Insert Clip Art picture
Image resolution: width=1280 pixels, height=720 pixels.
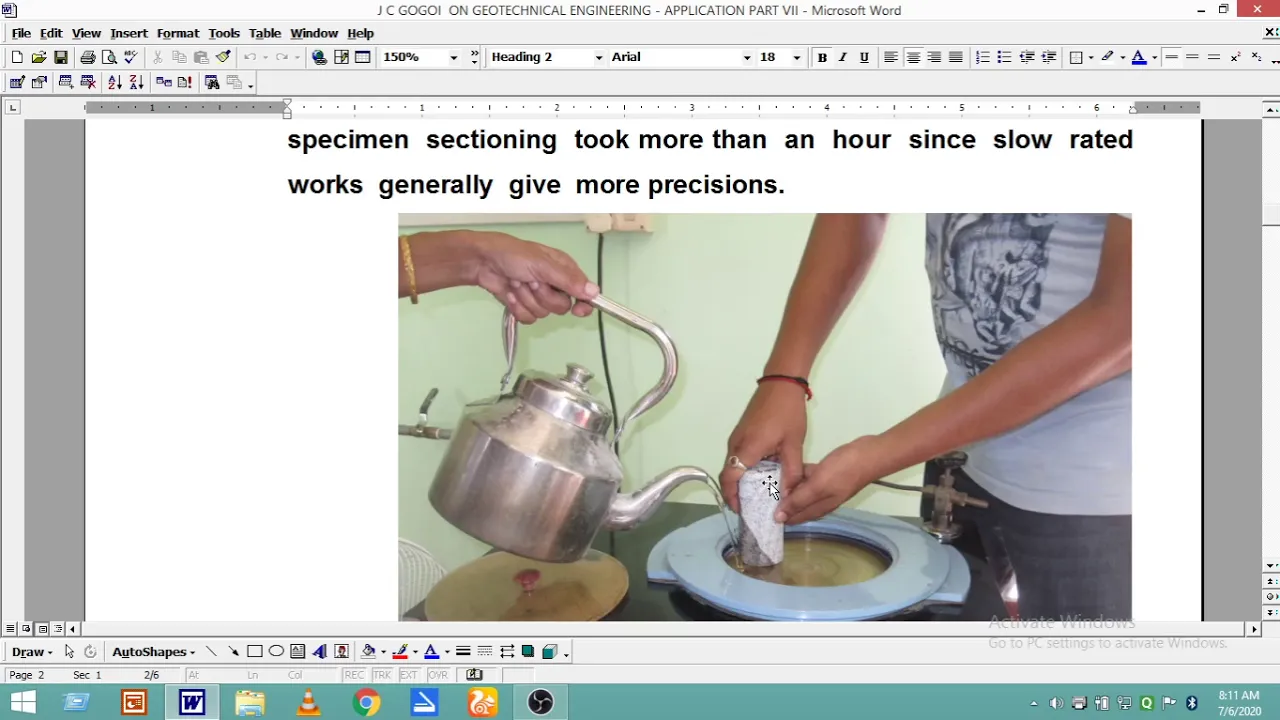(x=341, y=651)
